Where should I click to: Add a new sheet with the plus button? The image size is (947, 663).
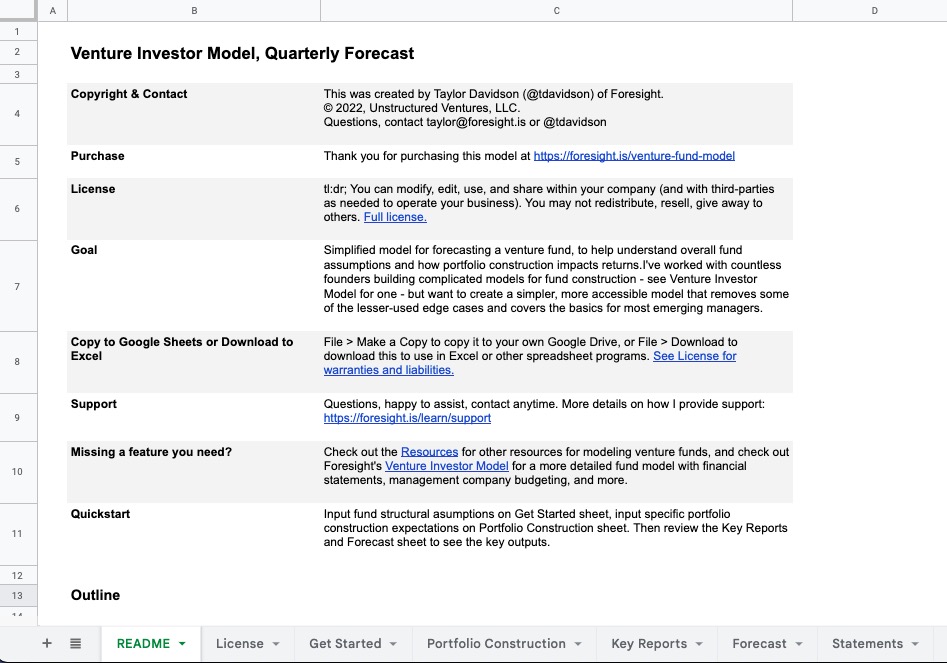[47, 644]
